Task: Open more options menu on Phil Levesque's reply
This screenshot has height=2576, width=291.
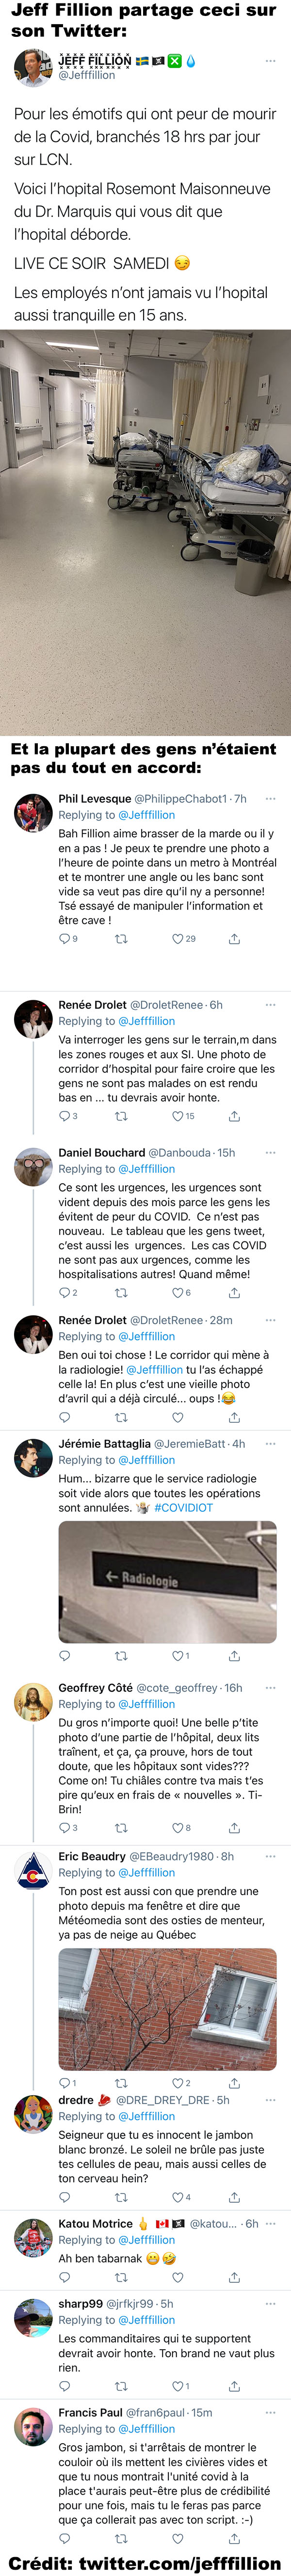Action: [270, 799]
